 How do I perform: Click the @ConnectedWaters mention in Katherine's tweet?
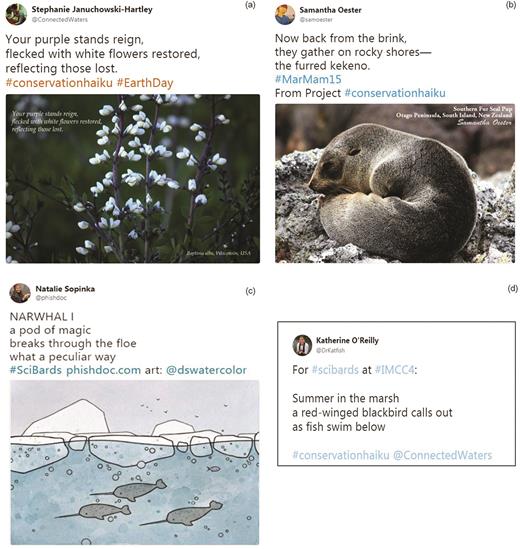pyautogui.click(x=443, y=455)
